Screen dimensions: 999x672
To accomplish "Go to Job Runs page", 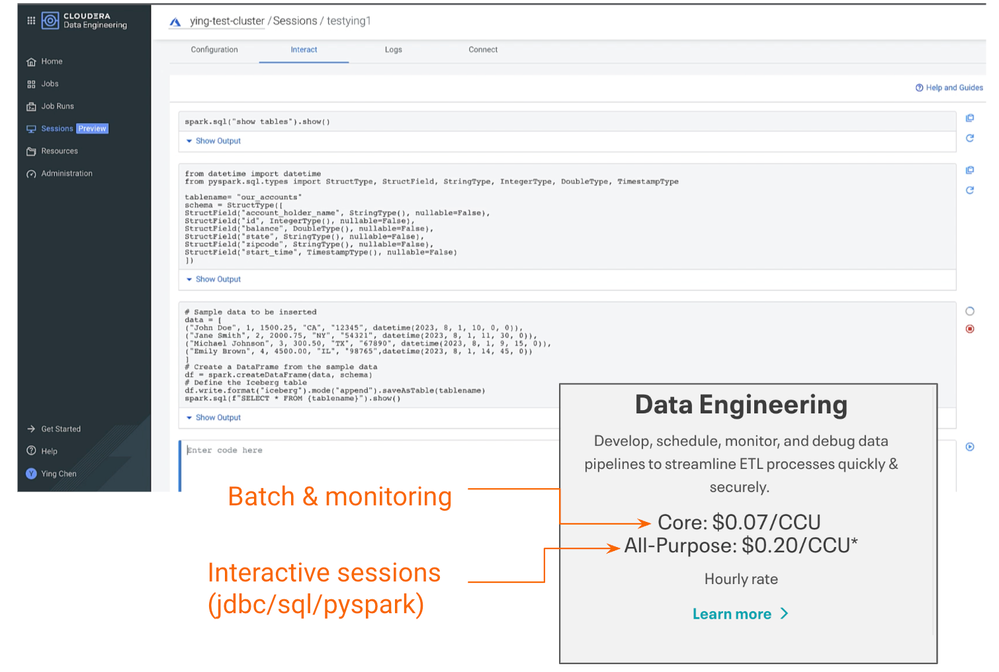I will (57, 106).
